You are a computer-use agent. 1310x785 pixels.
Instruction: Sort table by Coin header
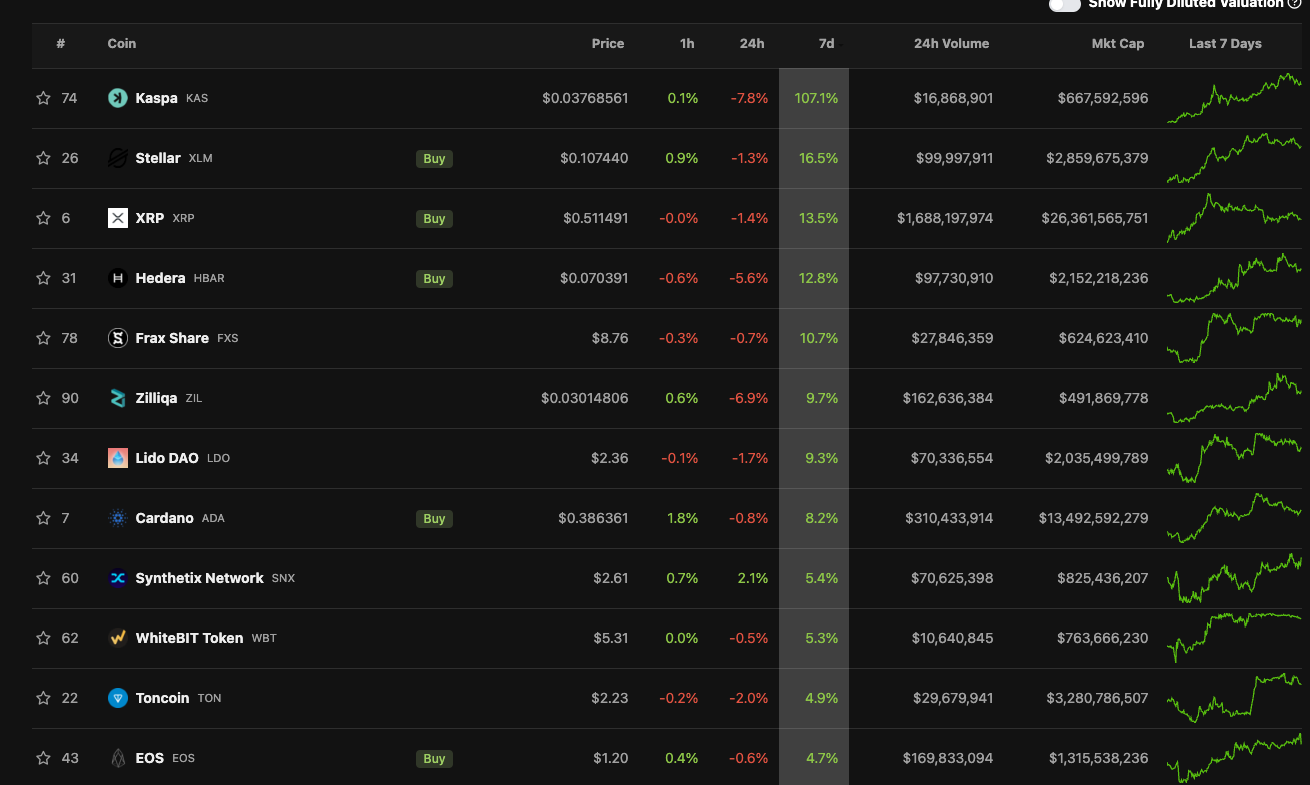tap(122, 44)
